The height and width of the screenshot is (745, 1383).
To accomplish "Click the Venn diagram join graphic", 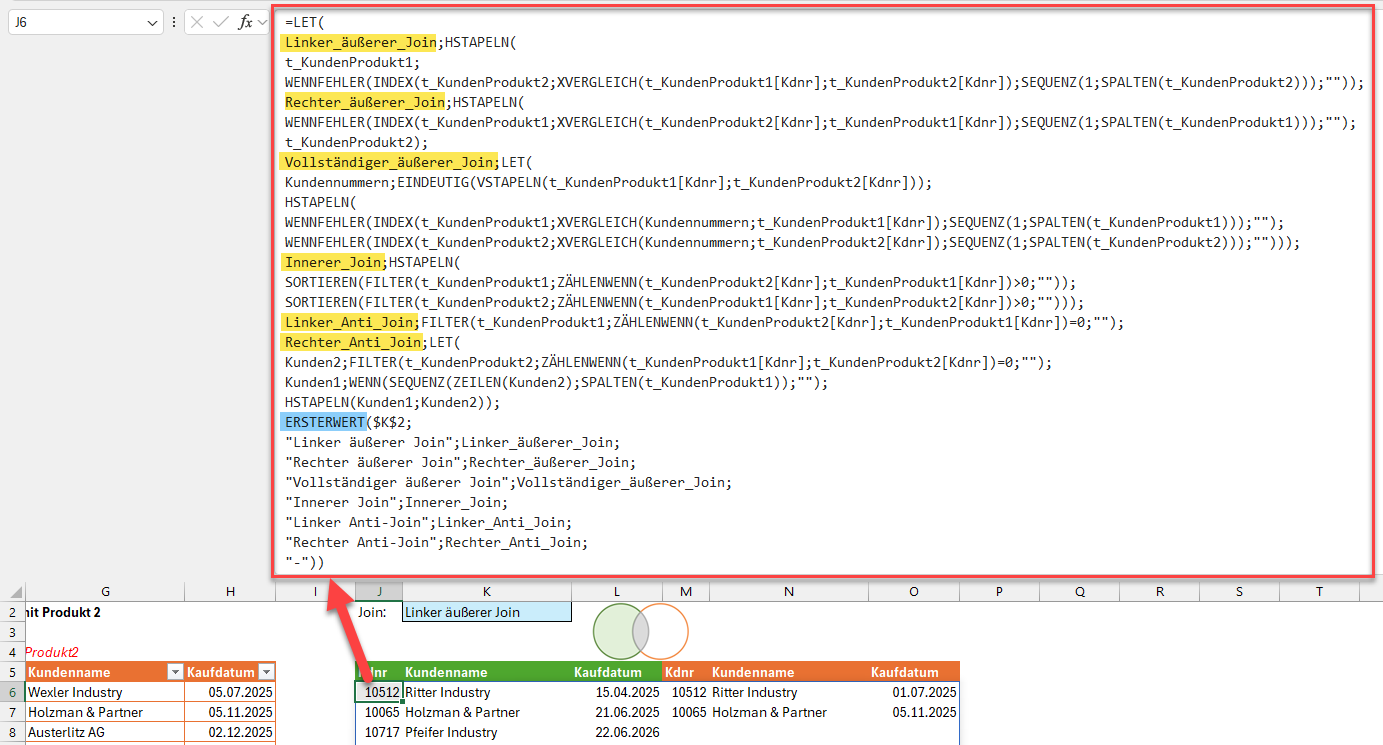I will coord(641,632).
